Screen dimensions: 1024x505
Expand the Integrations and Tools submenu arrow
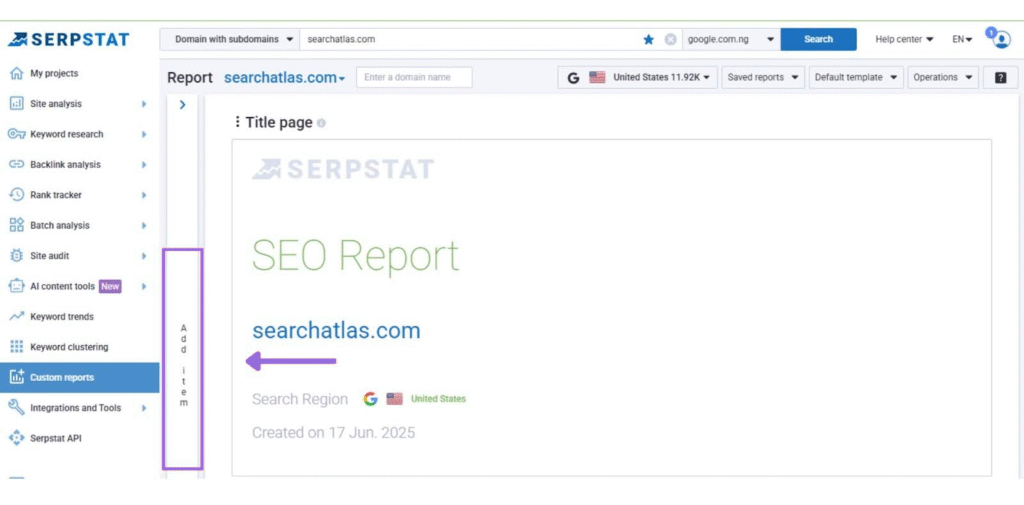144,408
